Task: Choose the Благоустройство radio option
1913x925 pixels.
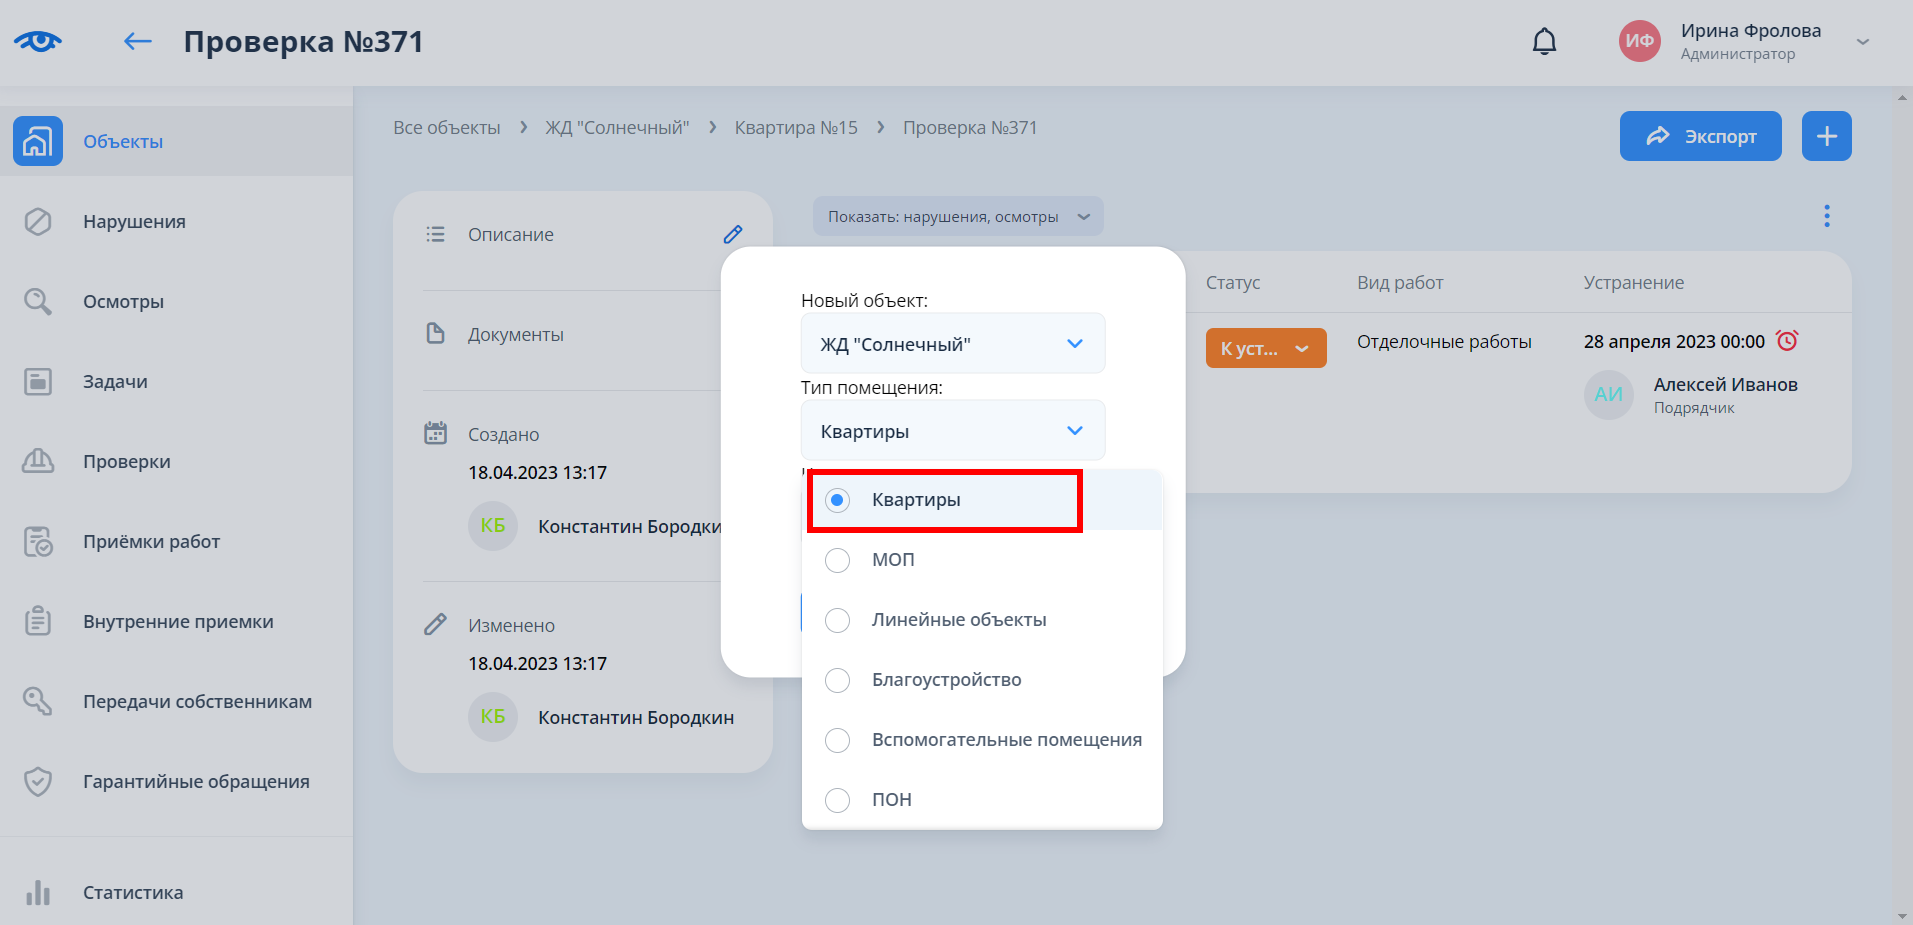Action: (x=838, y=680)
